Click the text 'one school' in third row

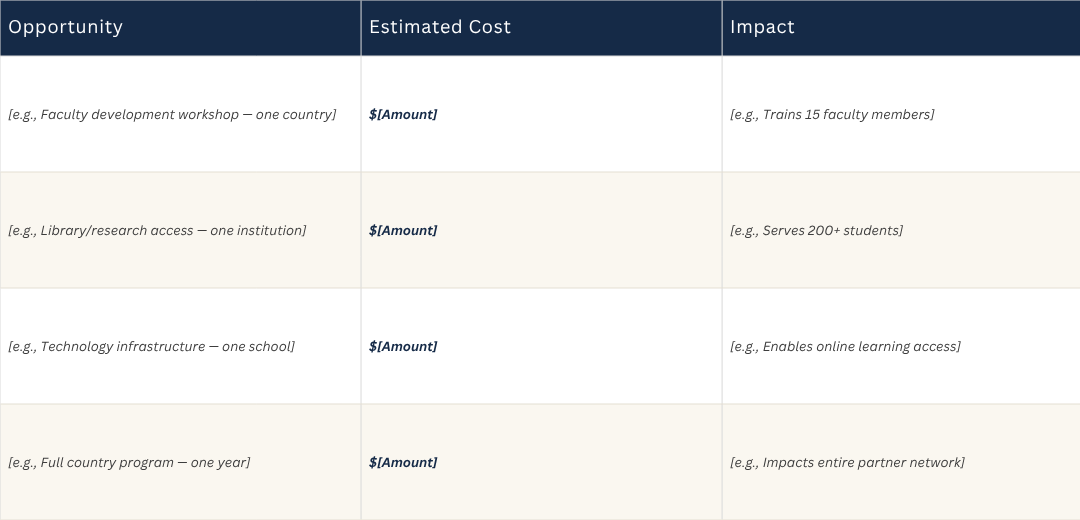pos(256,346)
